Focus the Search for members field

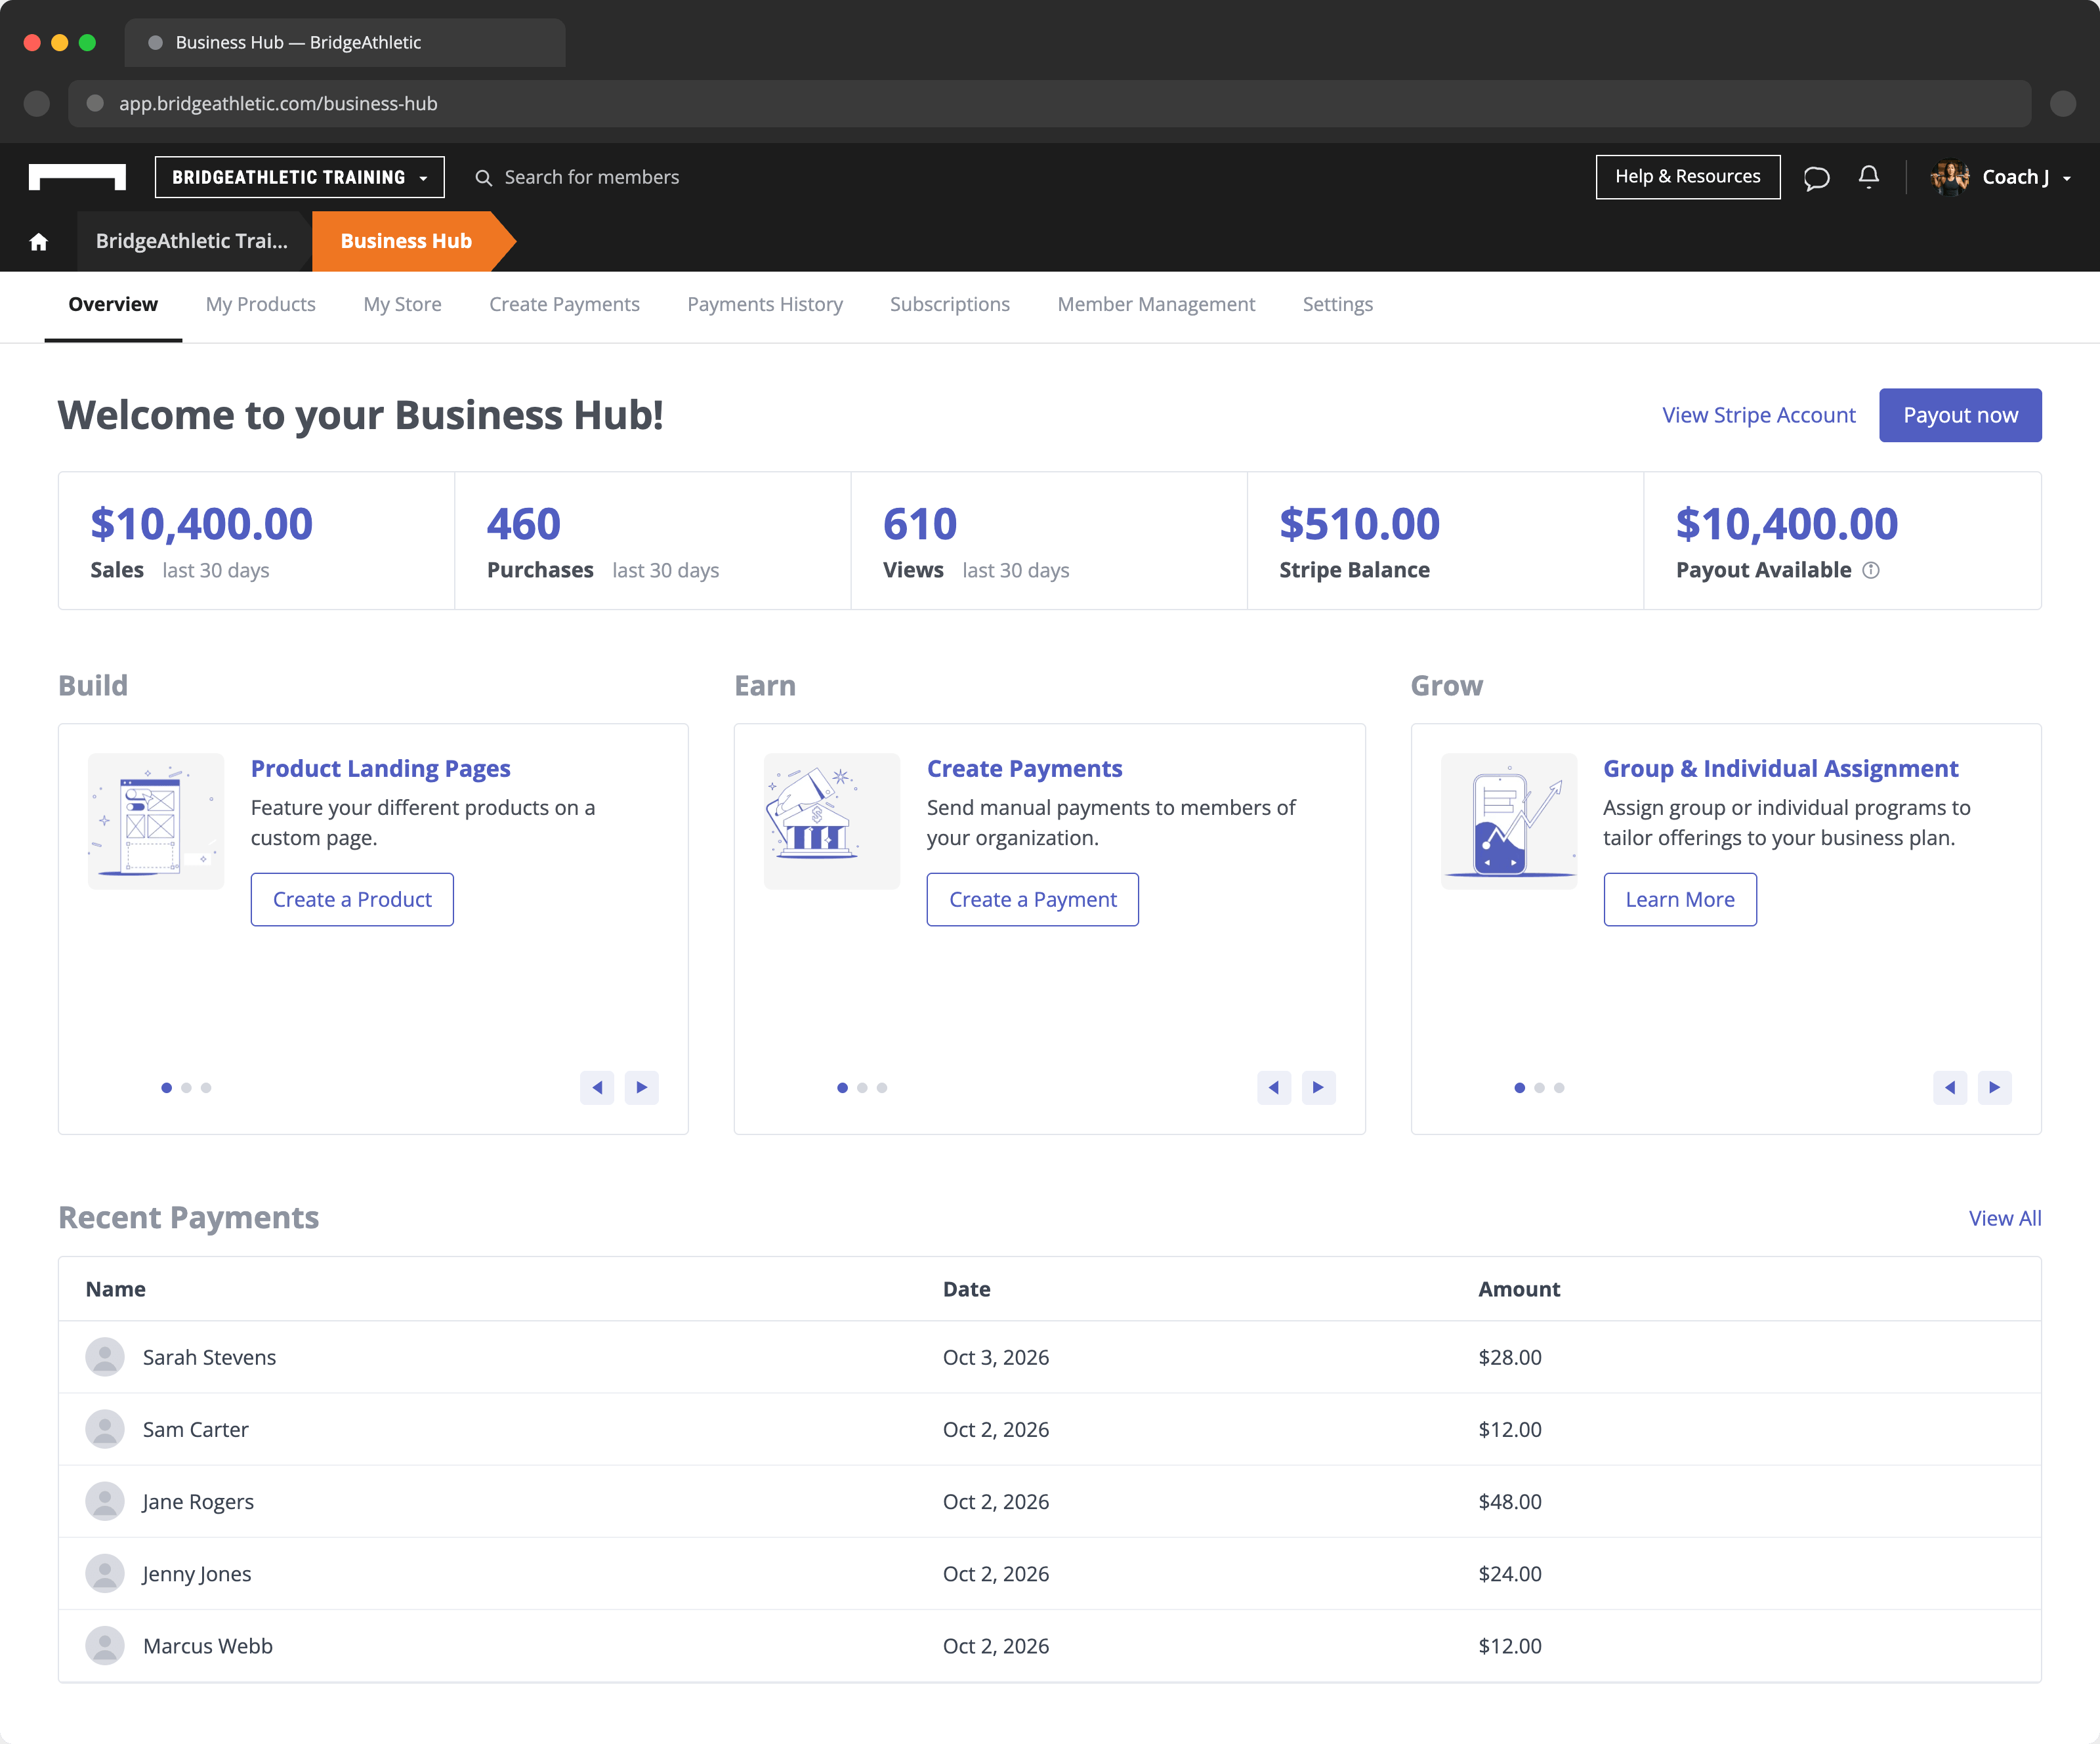[592, 177]
